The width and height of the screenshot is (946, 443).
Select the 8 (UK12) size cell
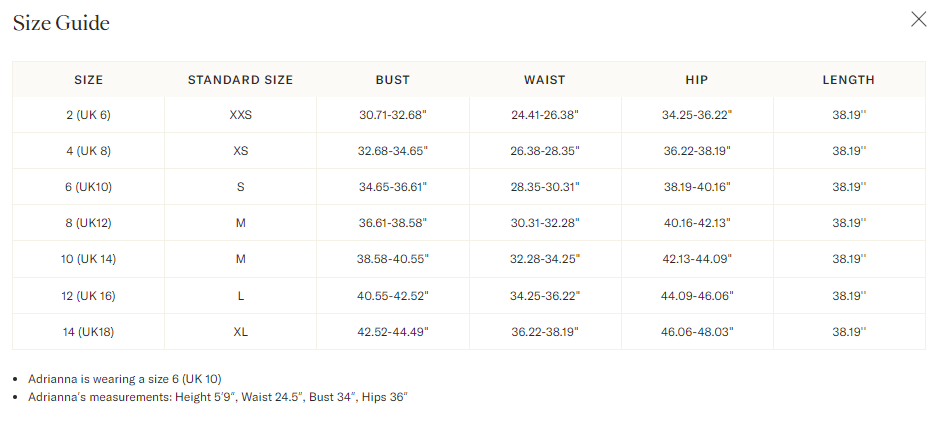click(89, 223)
